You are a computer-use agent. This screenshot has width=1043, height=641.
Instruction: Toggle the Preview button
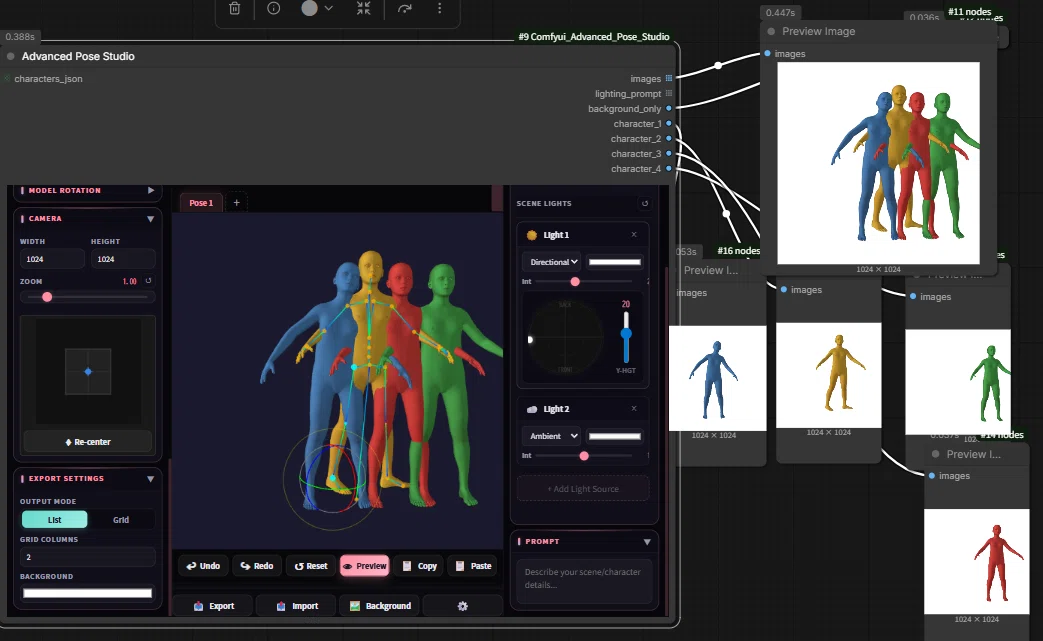click(x=365, y=566)
